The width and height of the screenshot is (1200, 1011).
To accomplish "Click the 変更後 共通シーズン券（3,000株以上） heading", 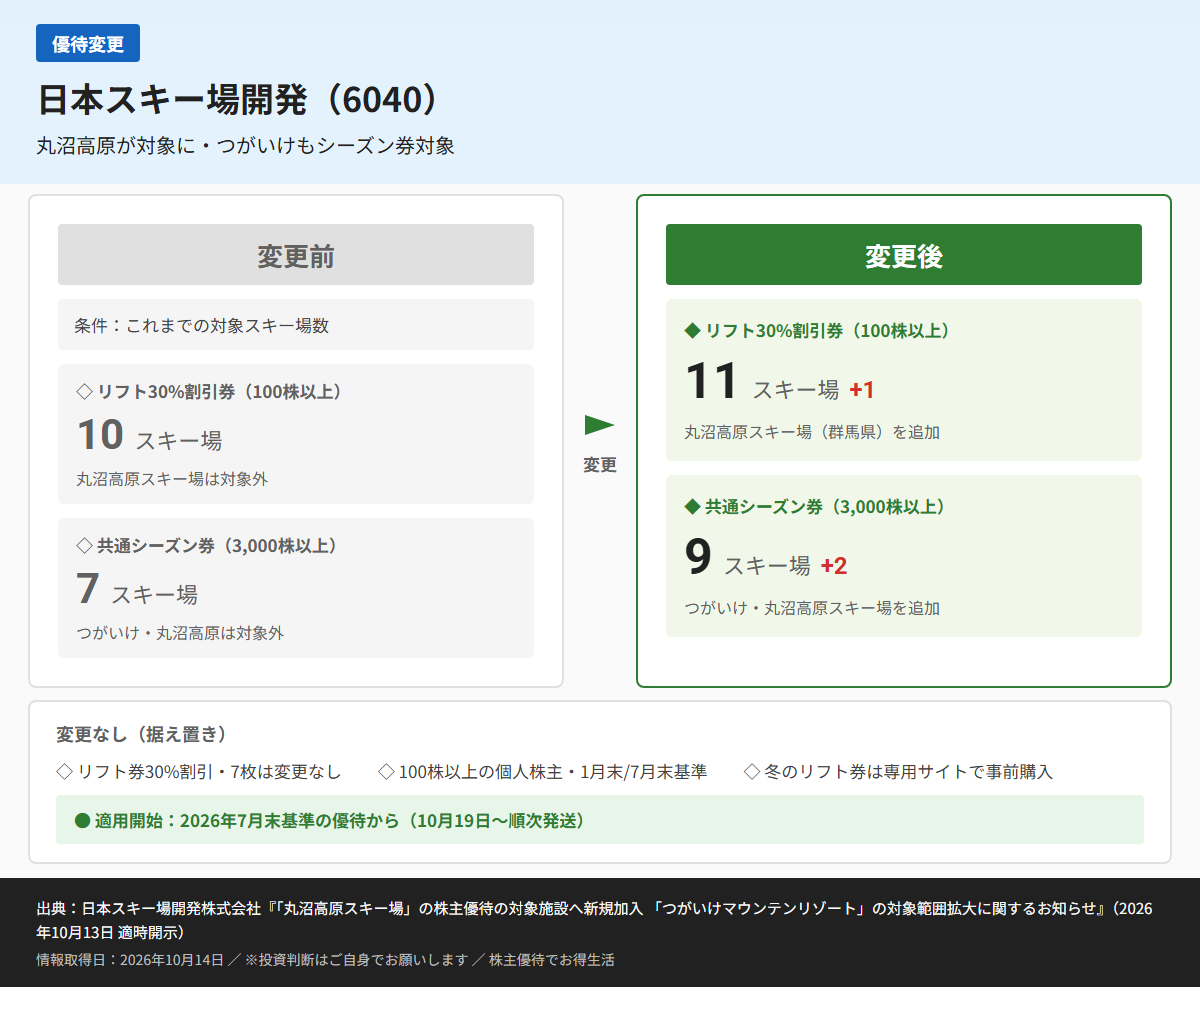I will point(818,507).
